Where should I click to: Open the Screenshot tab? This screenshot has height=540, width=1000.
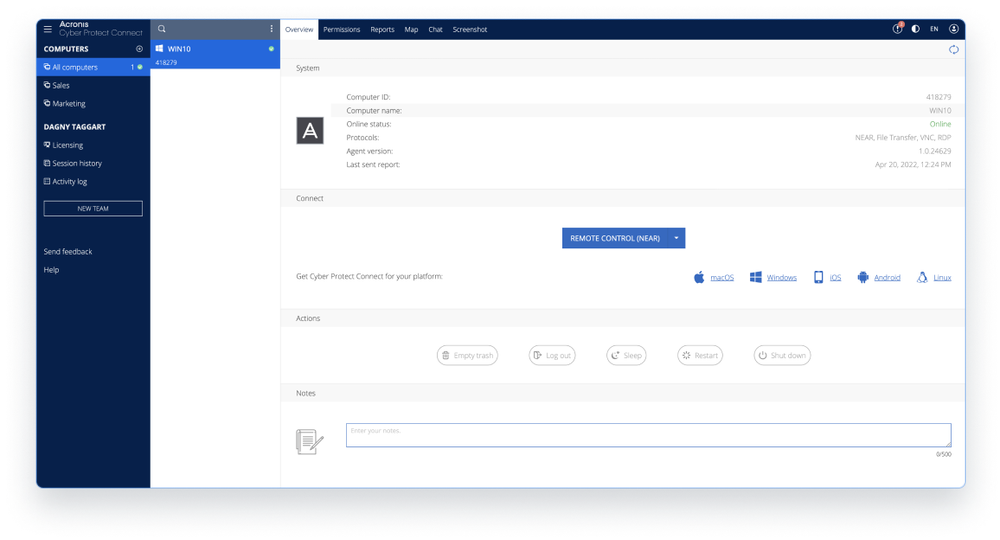coord(470,29)
